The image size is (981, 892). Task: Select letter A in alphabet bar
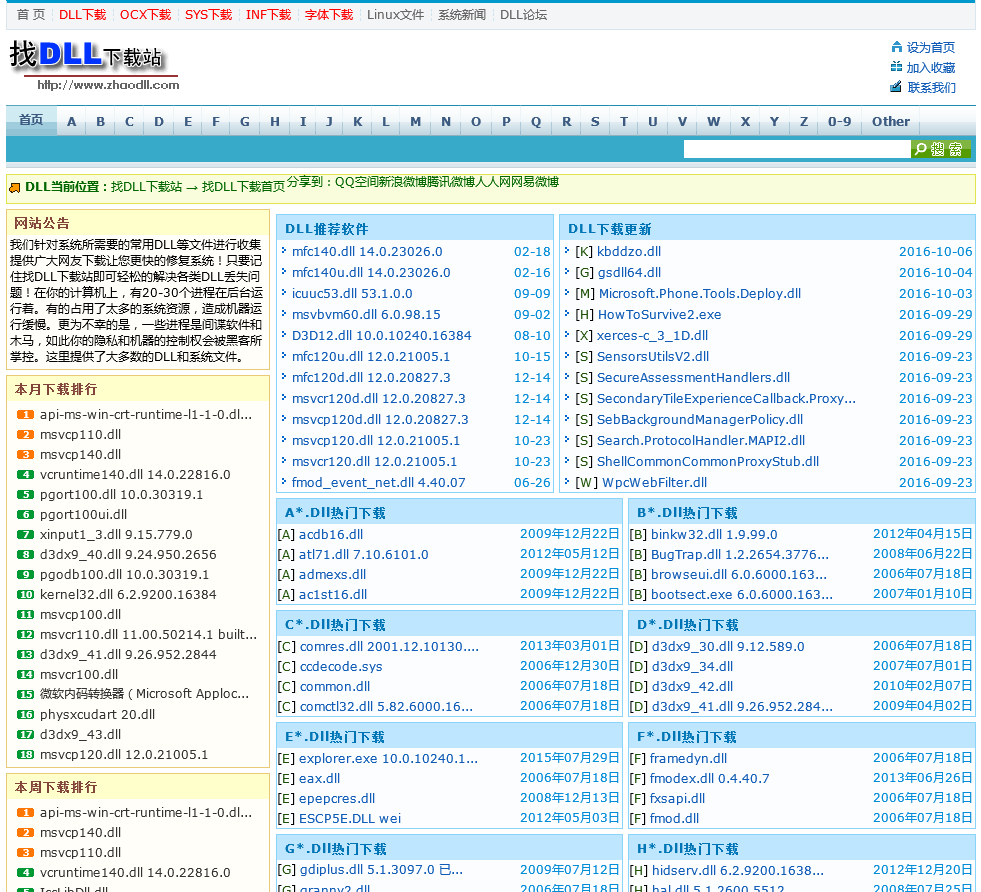(x=71, y=121)
